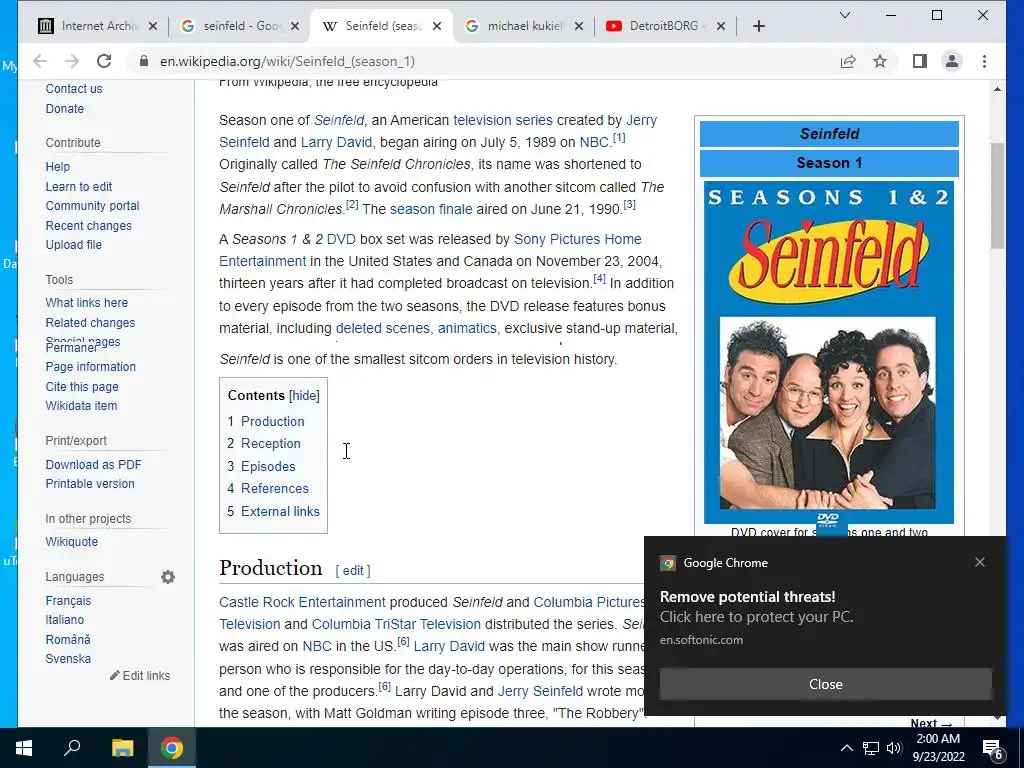Jump to Reception in Contents

[x=270, y=443]
